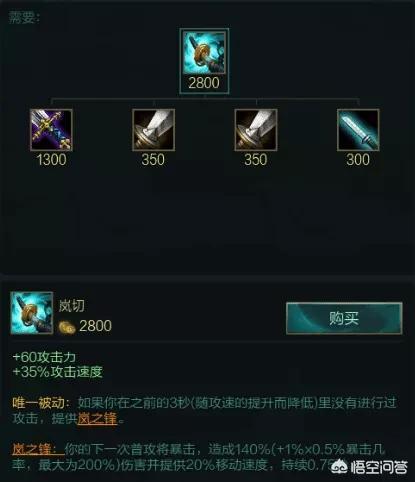
Task: Click the B.F. Sword component costing 1300
Action: pyautogui.click(x=51, y=130)
